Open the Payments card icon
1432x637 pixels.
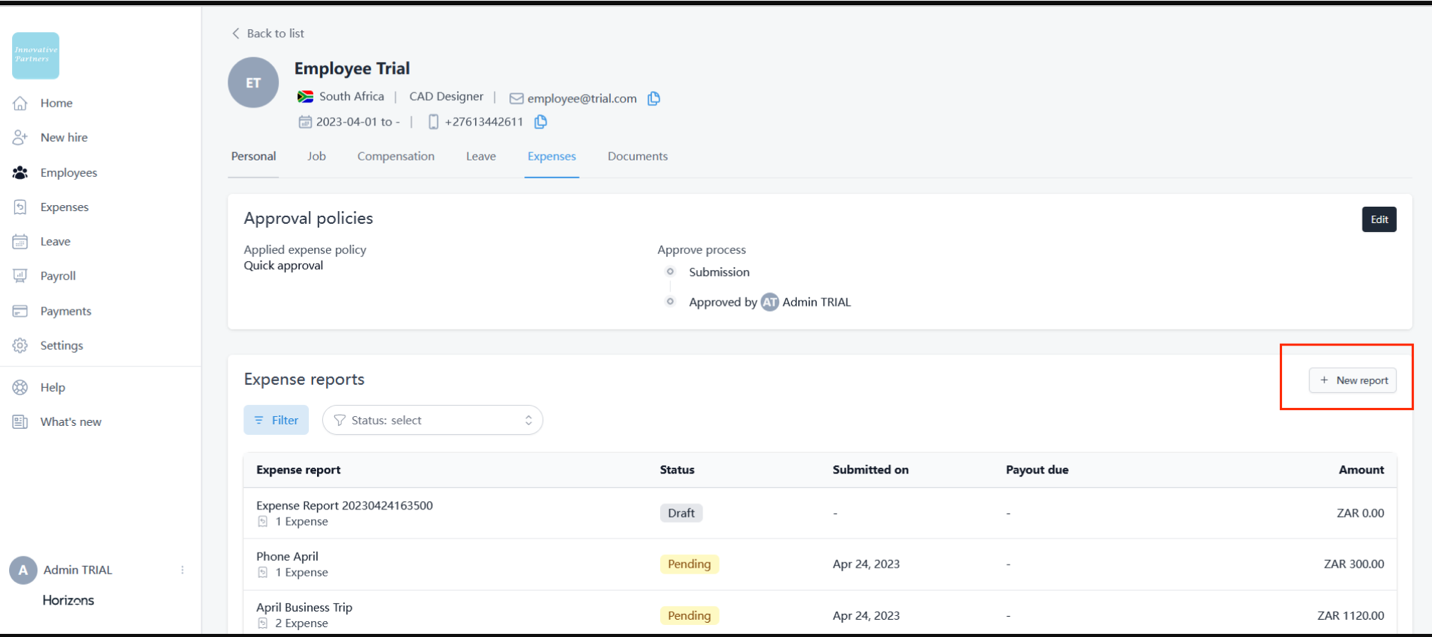pos(20,311)
